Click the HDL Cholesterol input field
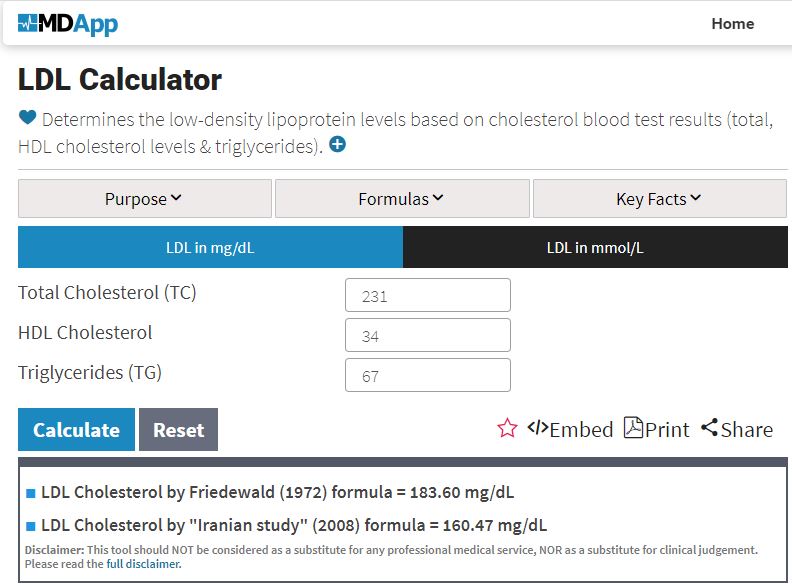 pos(427,336)
